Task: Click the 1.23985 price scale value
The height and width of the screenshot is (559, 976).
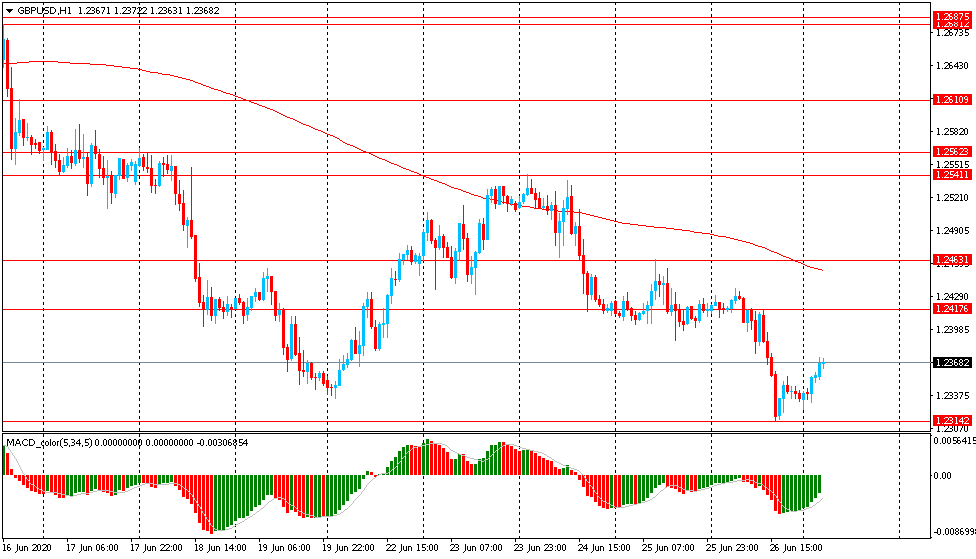Action: click(x=952, y=329)
